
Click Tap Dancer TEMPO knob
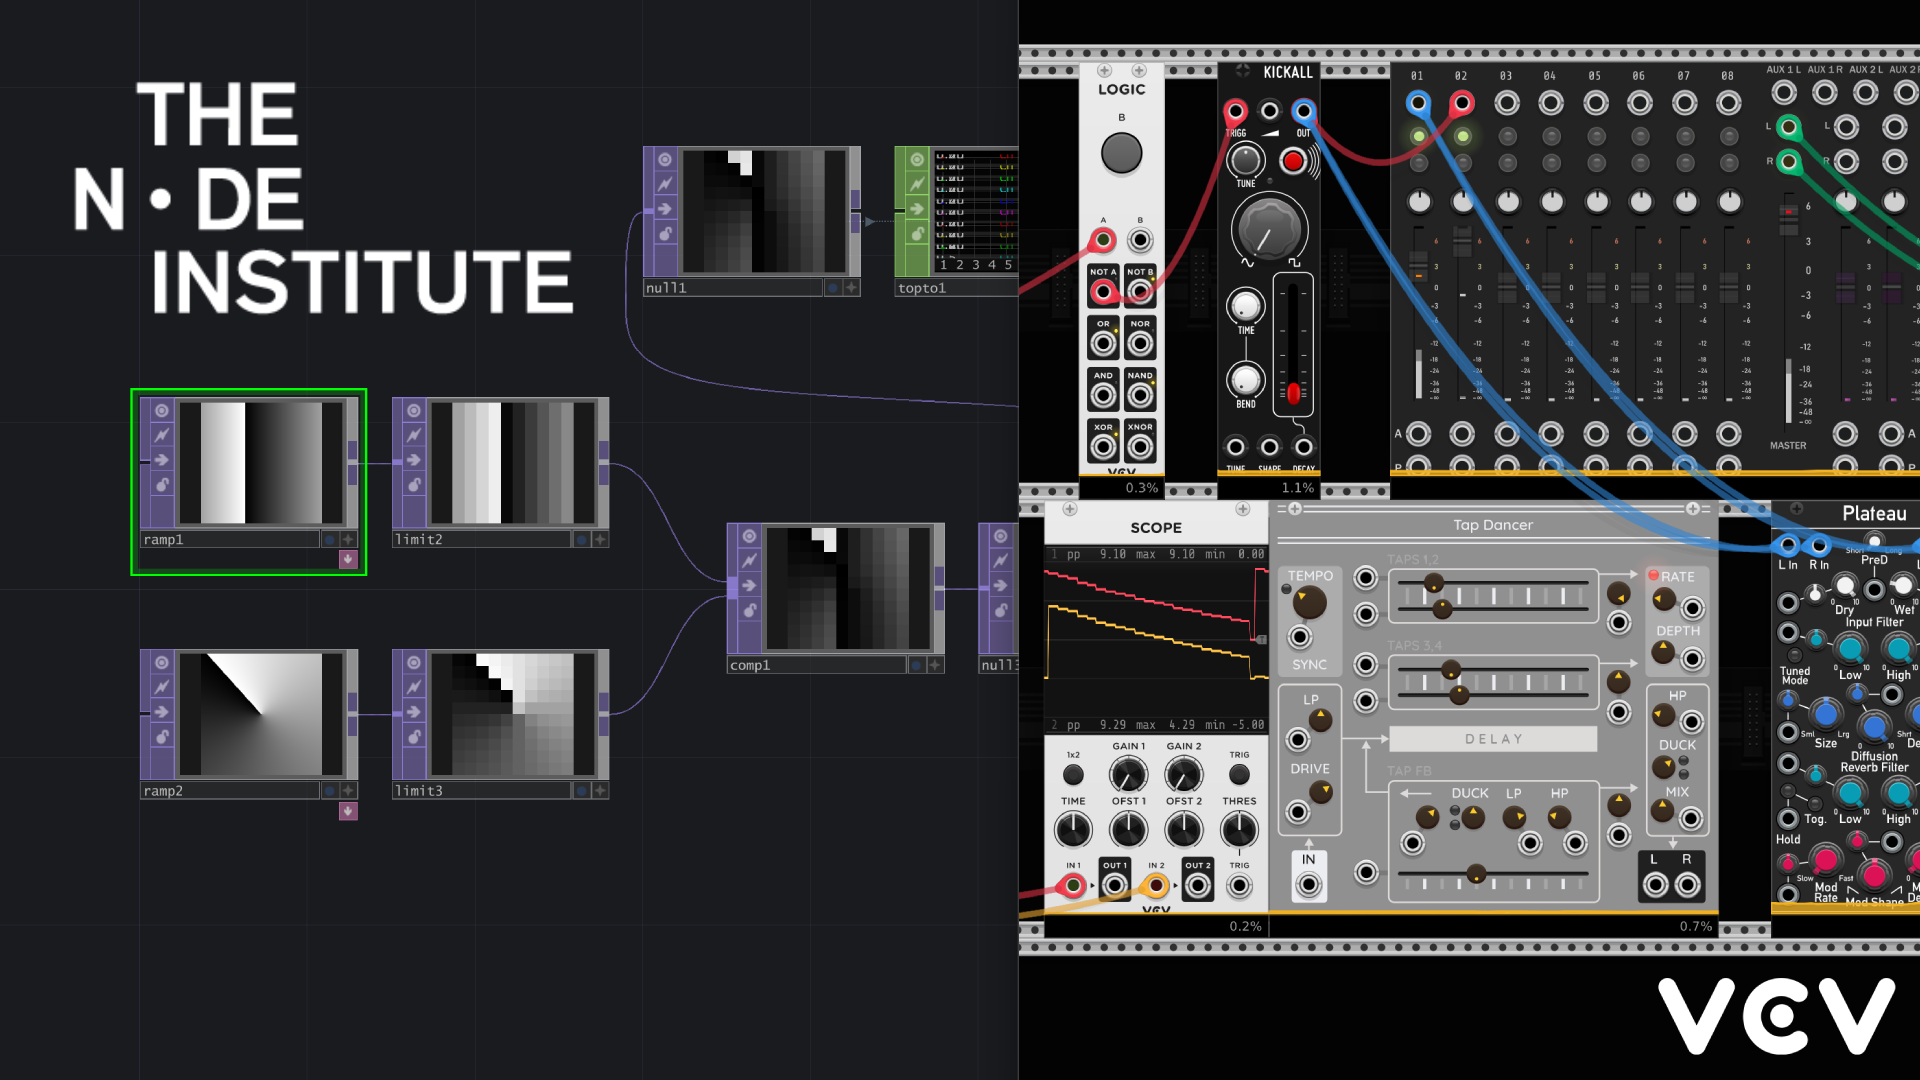click(x=1309, y=602)
